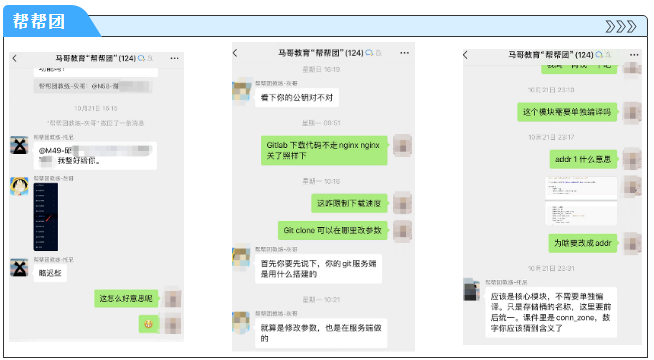The image size is (654, 360).
Task: Open the avatar beside 看下你的公钥对不对
Action: click(x=241, y=91)
